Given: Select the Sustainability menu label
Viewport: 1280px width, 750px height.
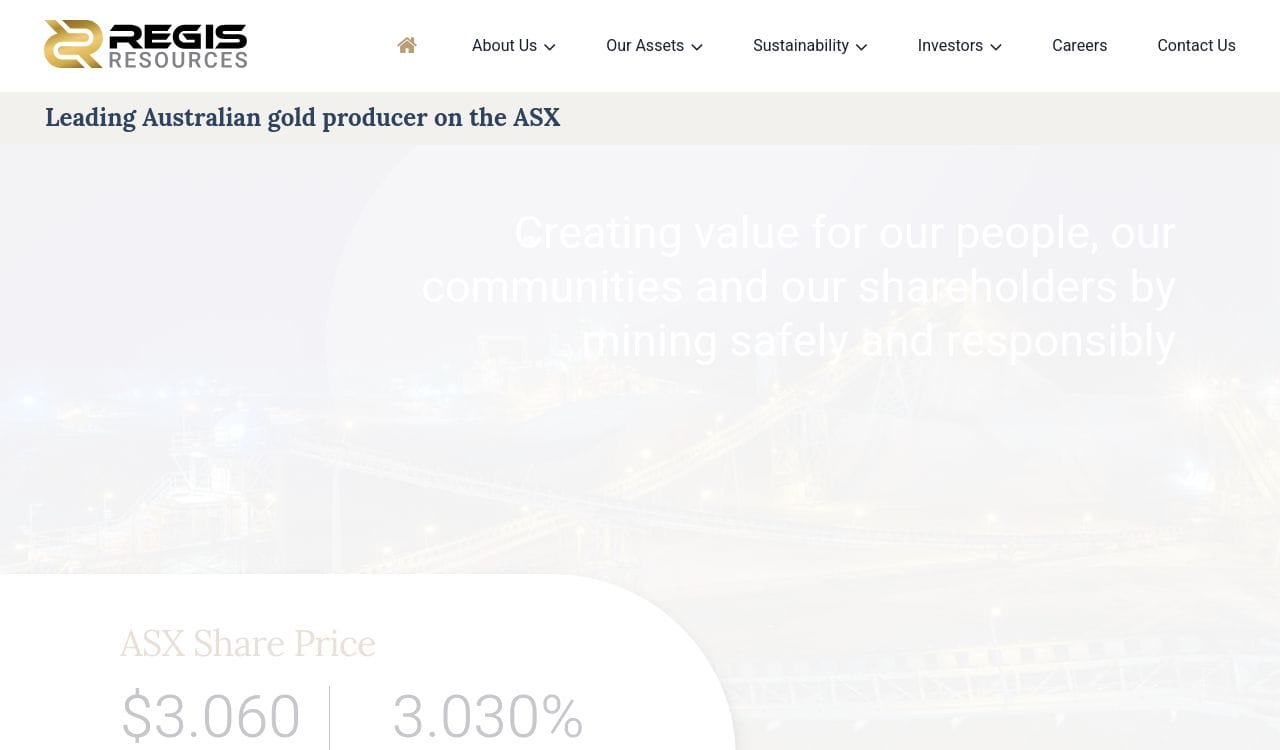Looking at the screenshot, I should coord(800,46).
